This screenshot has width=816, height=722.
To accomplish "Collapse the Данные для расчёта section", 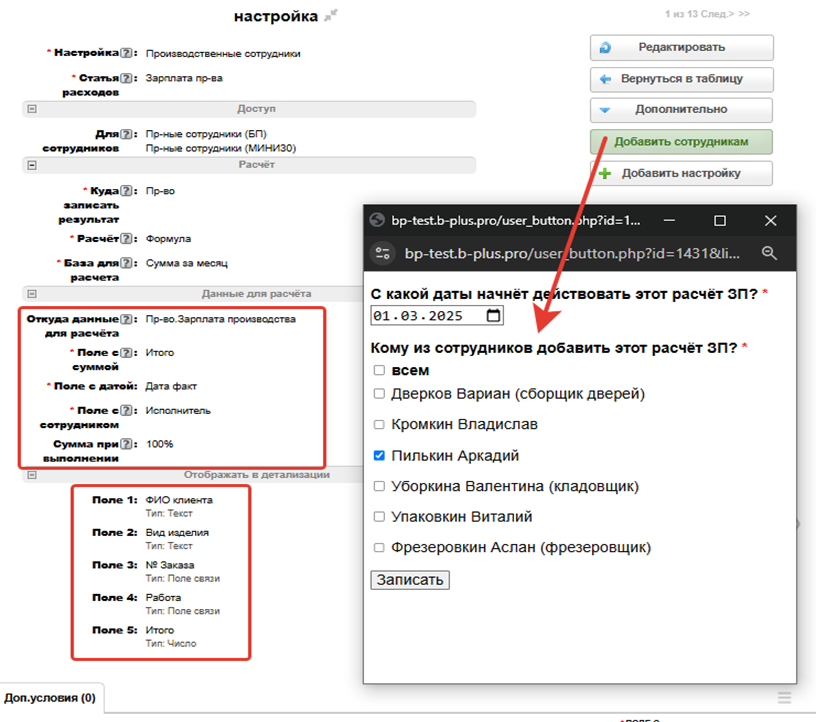I will 32,295.
